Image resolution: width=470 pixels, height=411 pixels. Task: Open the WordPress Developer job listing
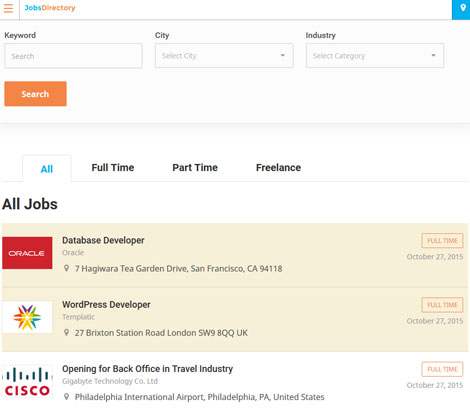point(106,305)
